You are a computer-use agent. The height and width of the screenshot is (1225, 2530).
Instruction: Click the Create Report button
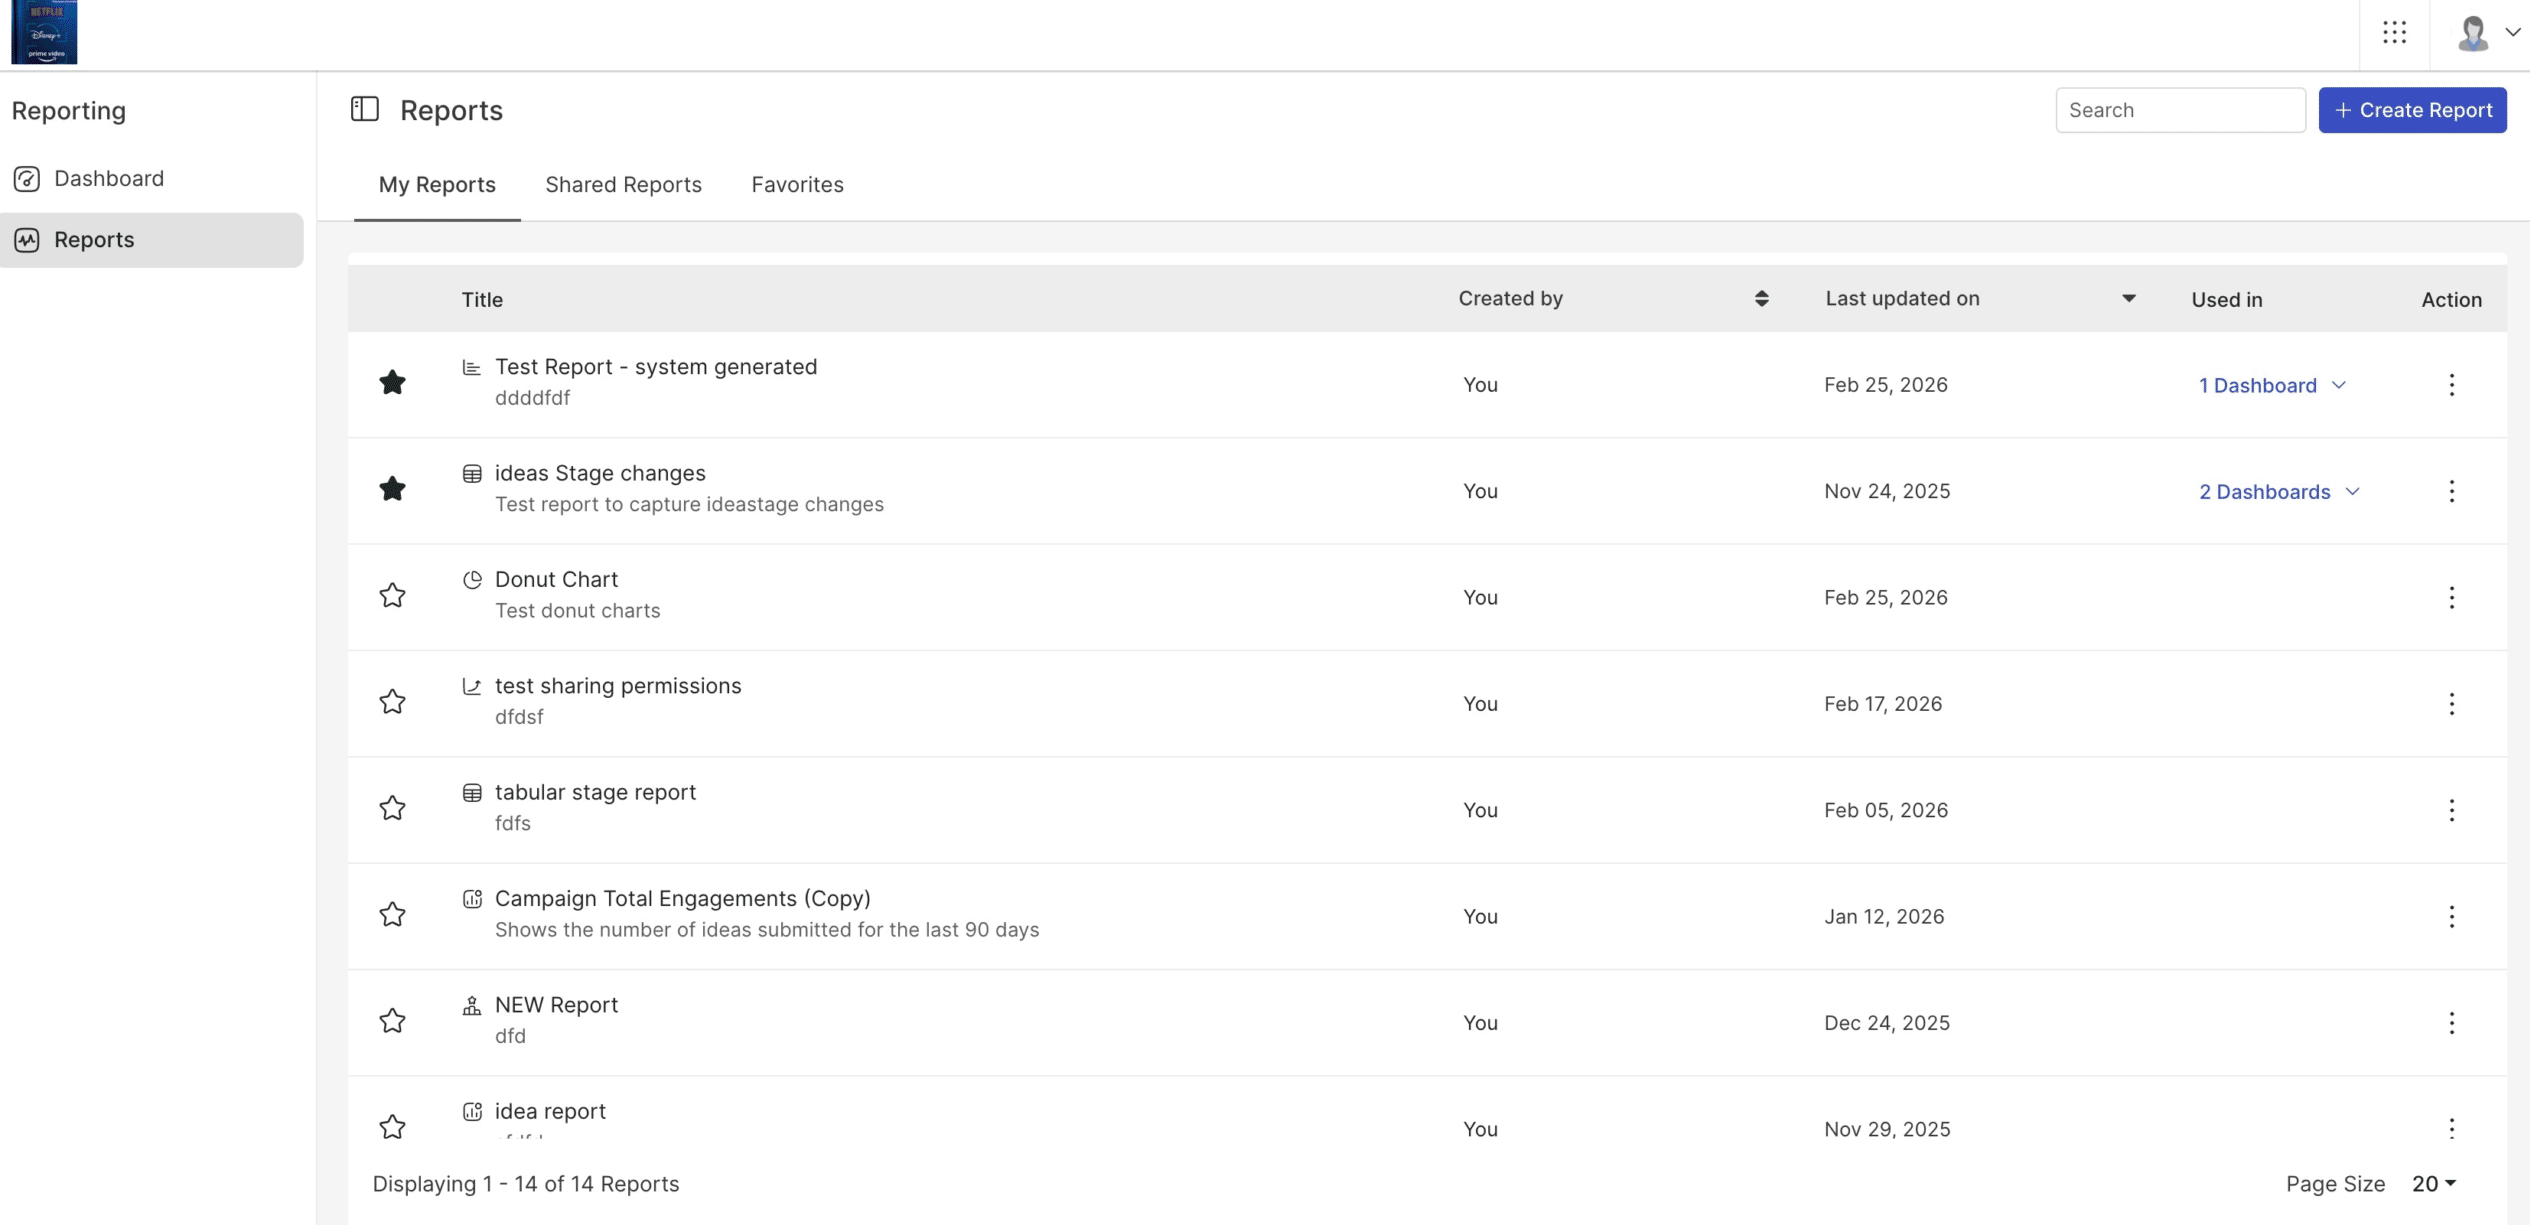tap(2412, 110)
